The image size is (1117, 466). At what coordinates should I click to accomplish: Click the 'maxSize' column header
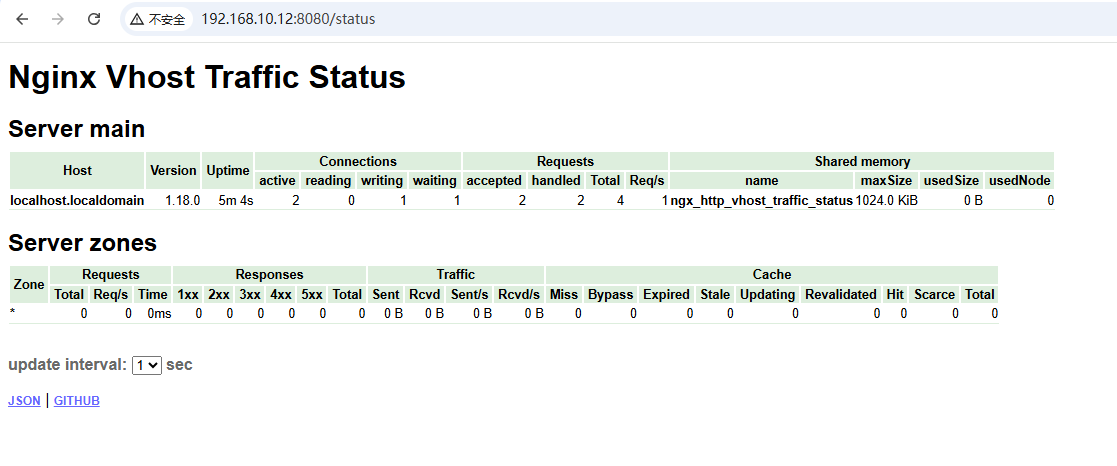coord(885,181)
